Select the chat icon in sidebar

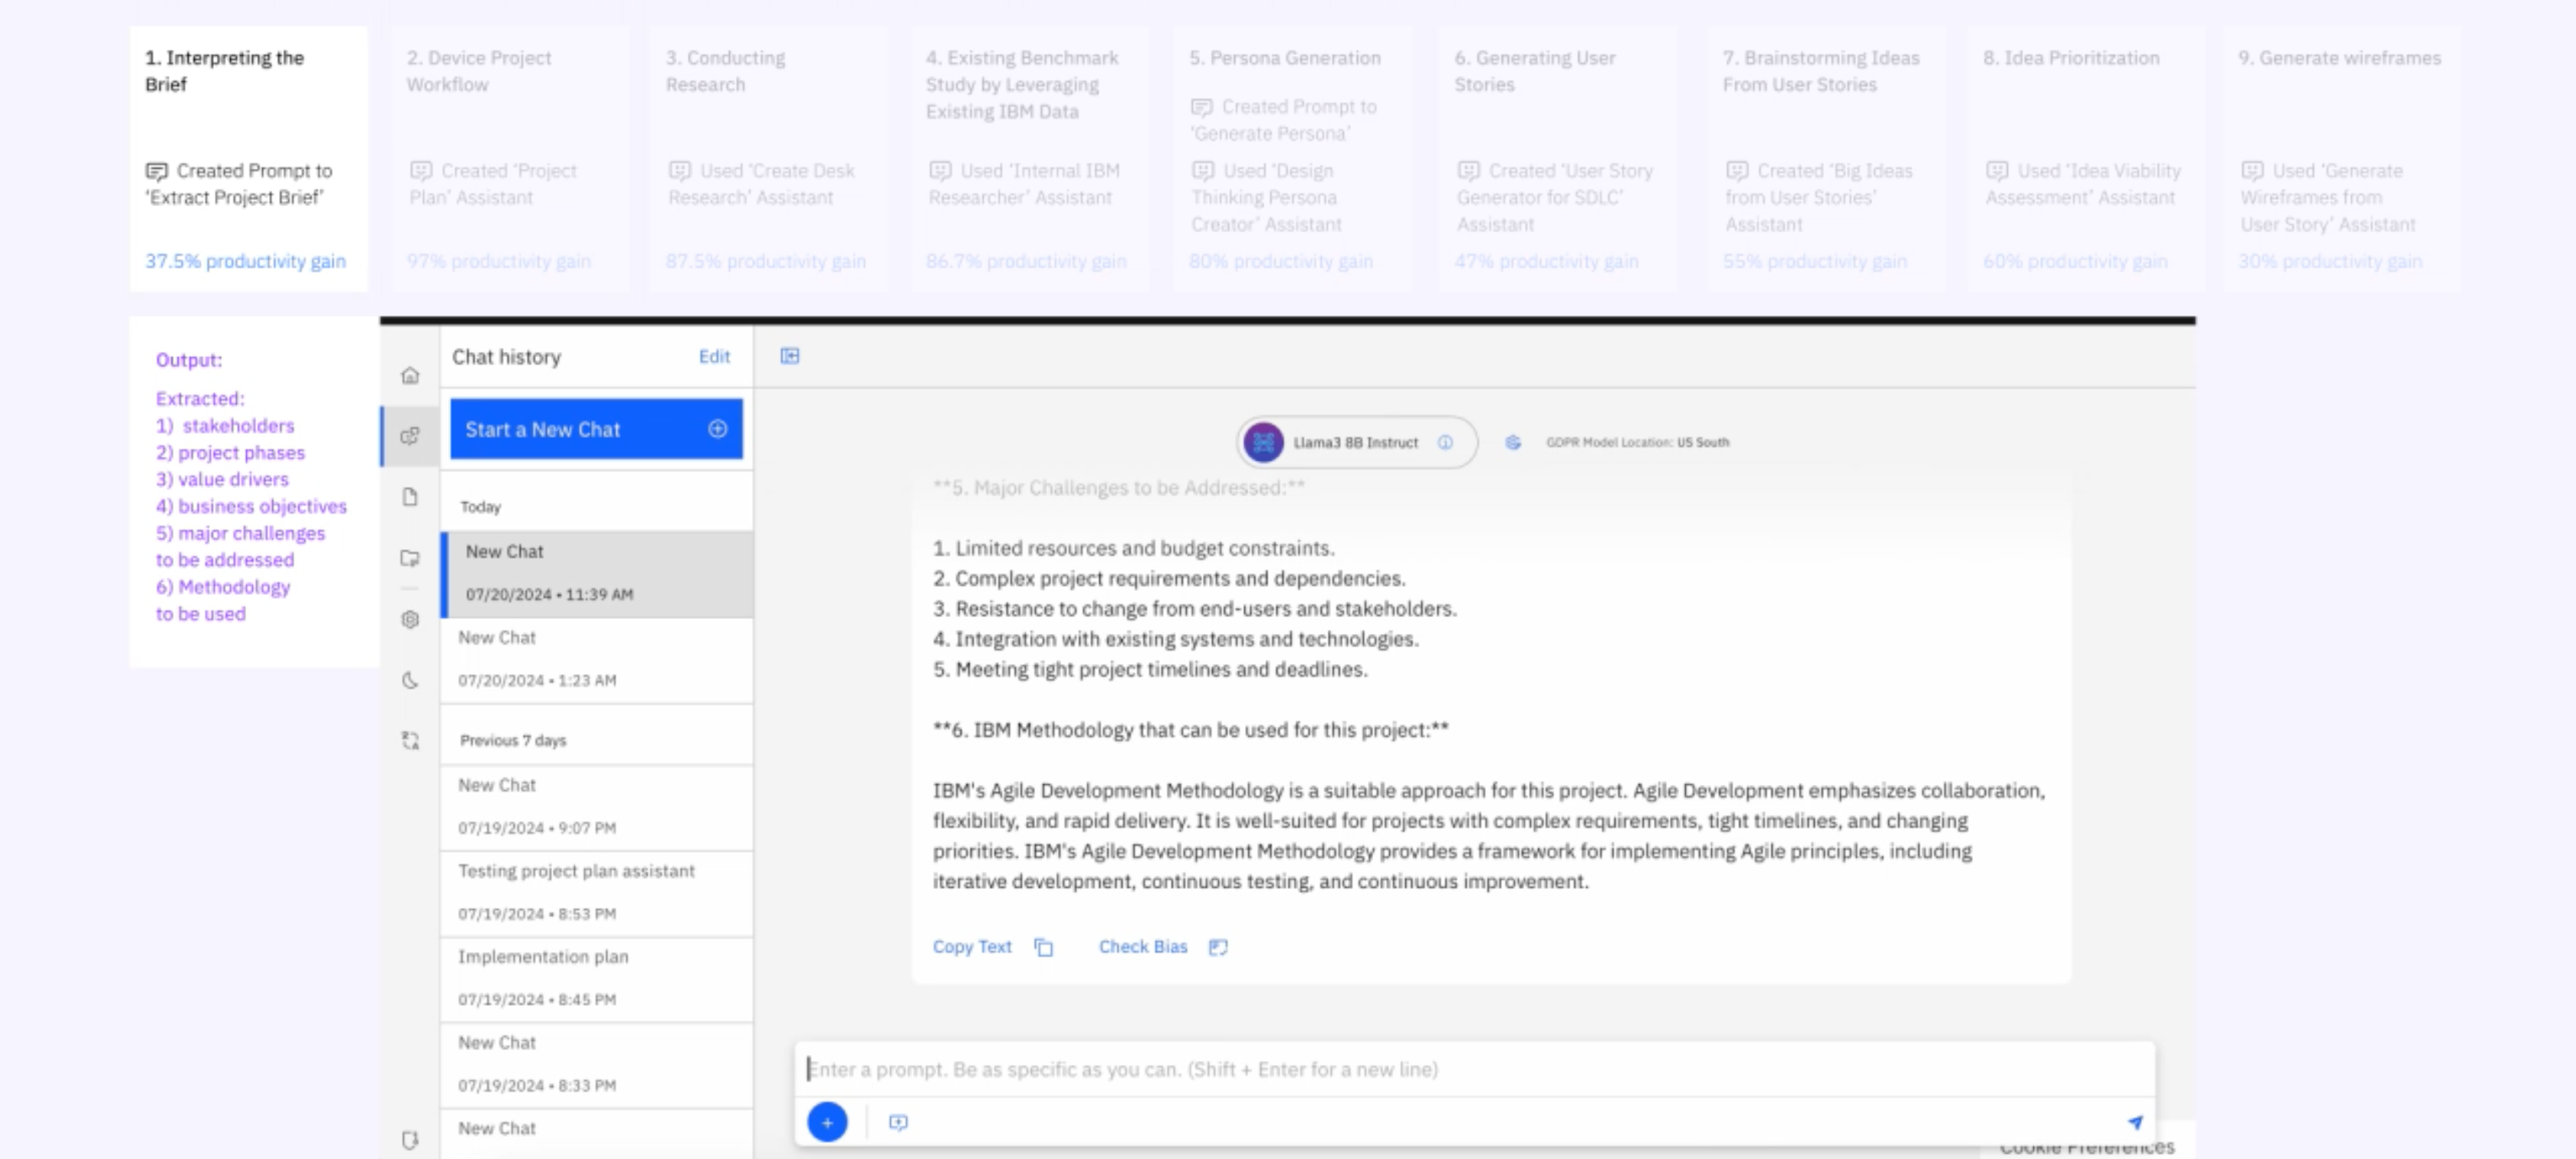(410, 436)
